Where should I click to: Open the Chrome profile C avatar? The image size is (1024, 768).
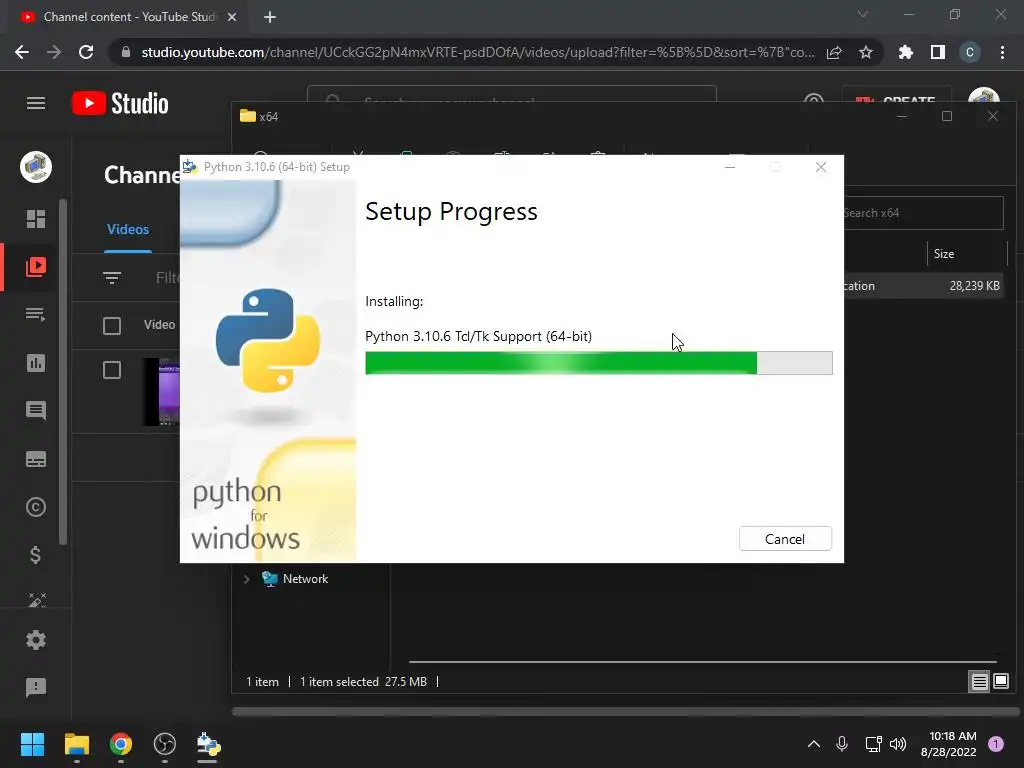[x=970, y=52]
